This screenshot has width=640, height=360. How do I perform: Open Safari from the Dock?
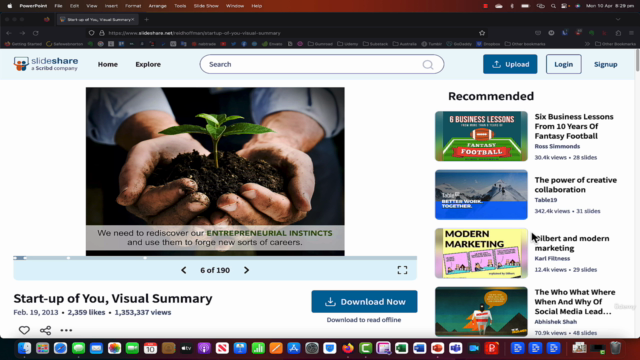click(60, 348)
